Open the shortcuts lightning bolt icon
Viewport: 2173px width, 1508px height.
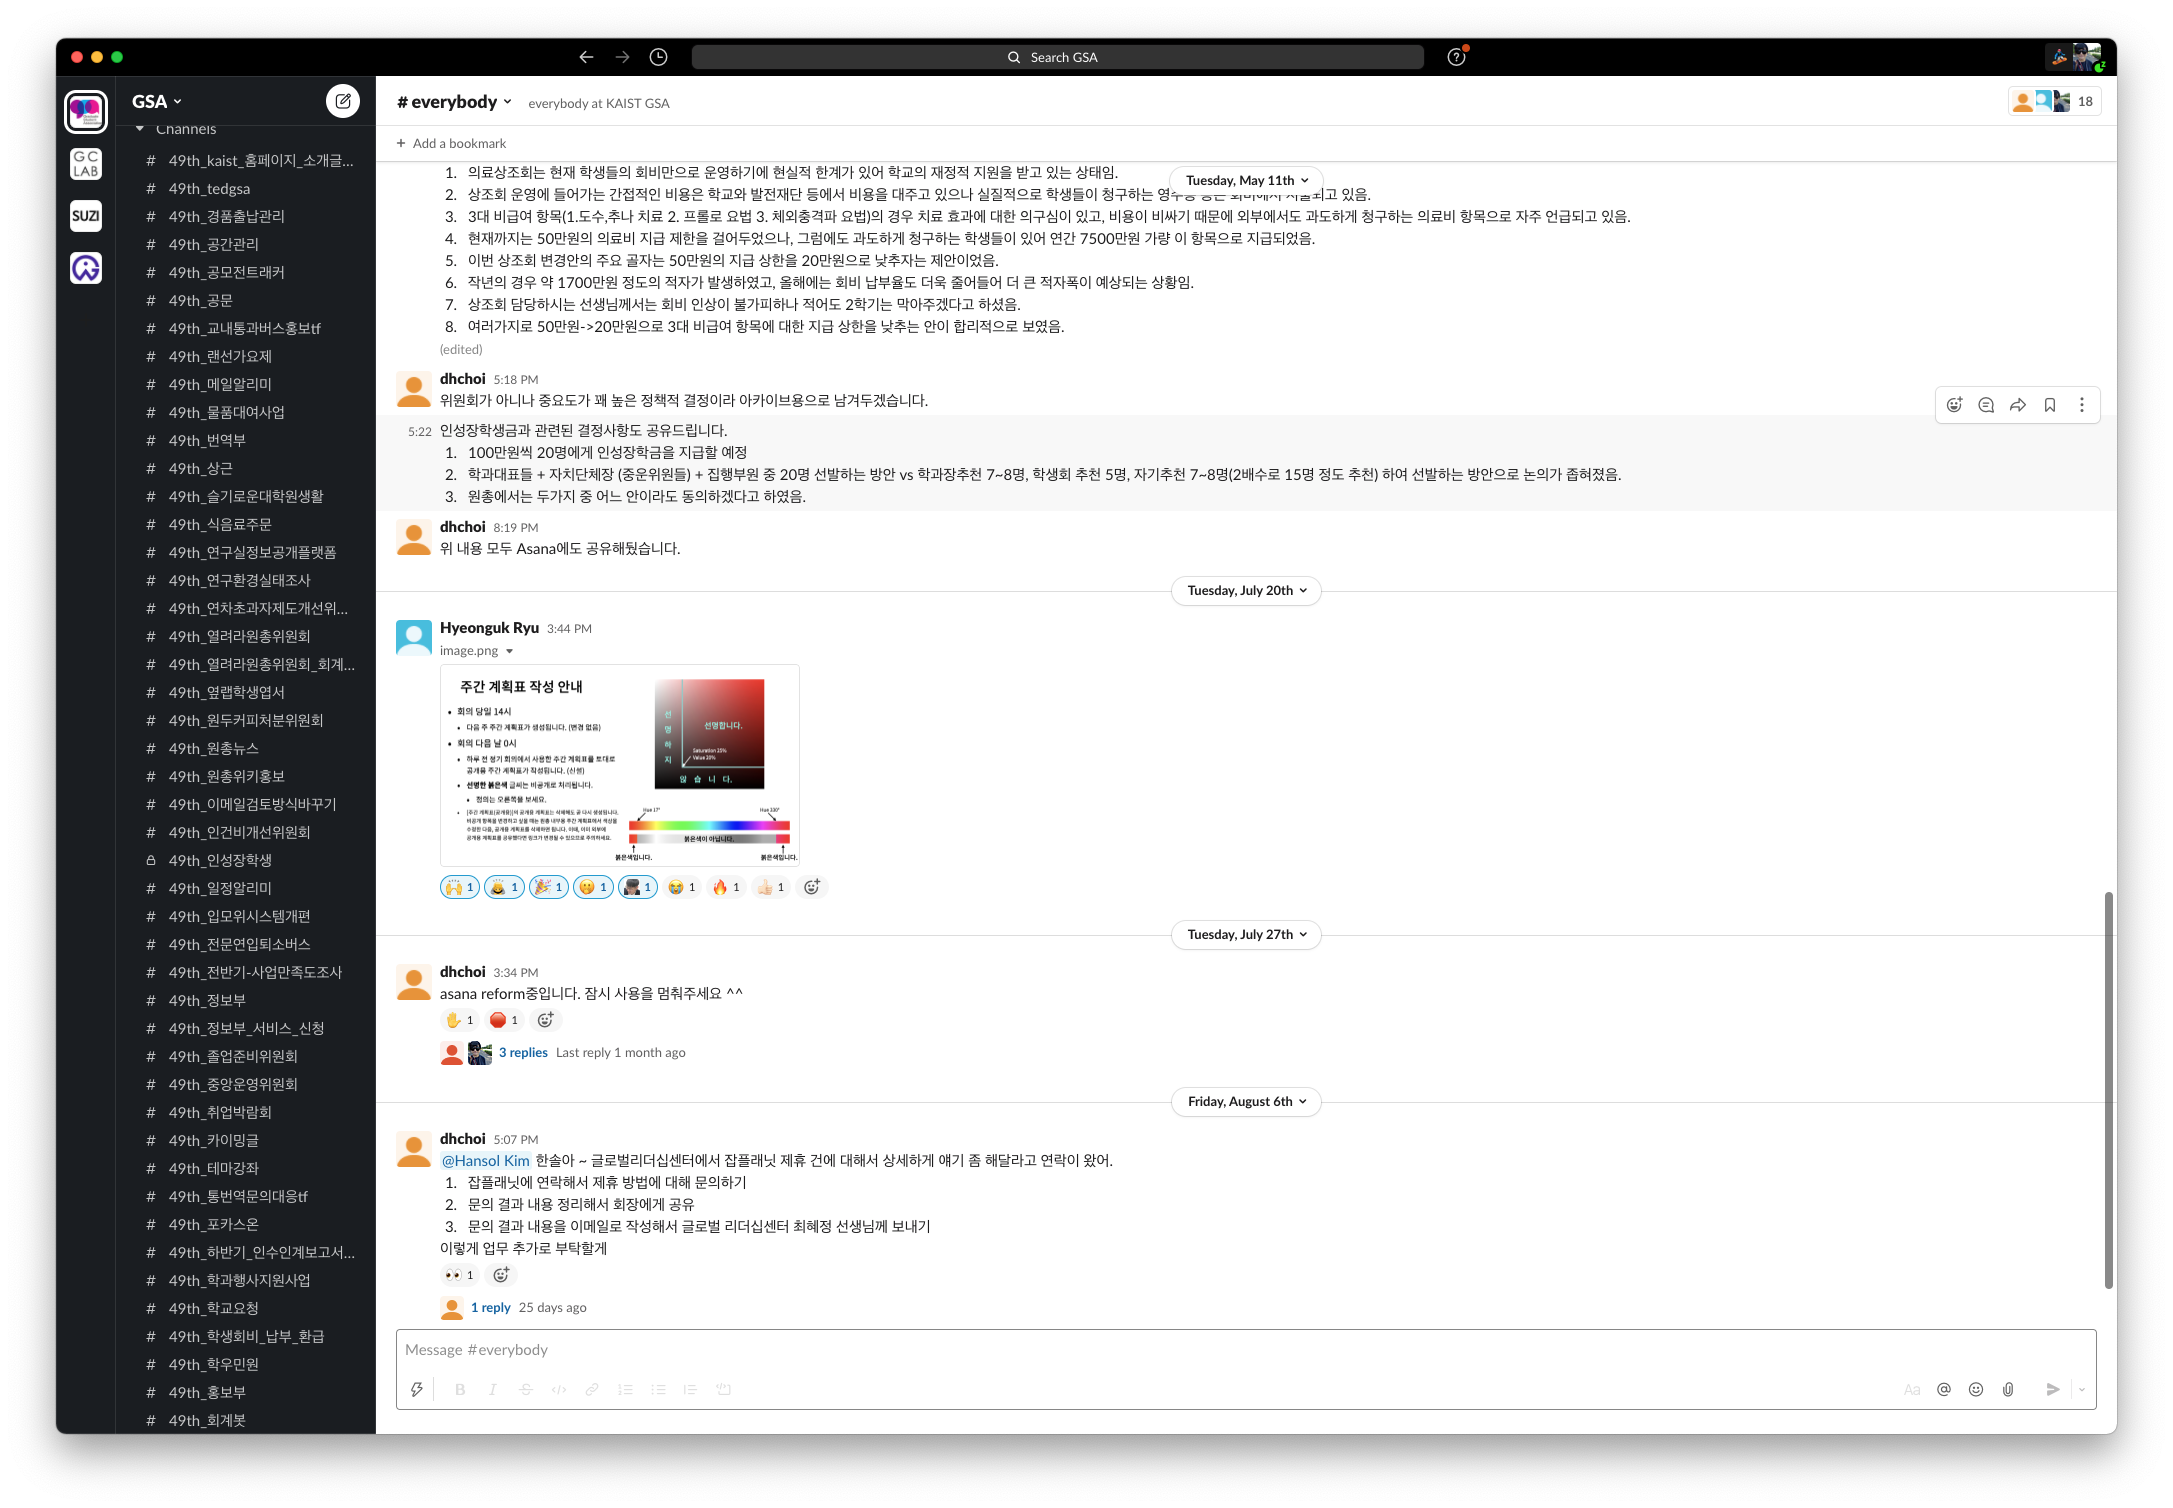(416, 1389)
